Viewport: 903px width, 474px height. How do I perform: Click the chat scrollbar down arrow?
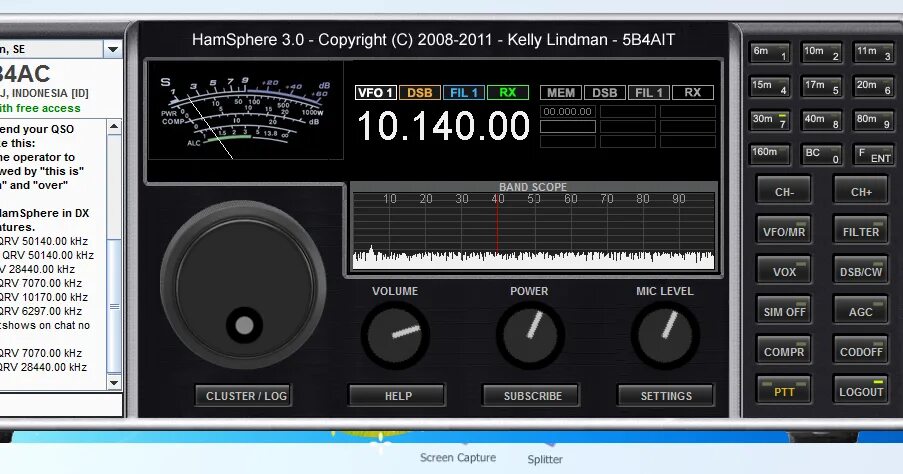(x=114, y=382)
